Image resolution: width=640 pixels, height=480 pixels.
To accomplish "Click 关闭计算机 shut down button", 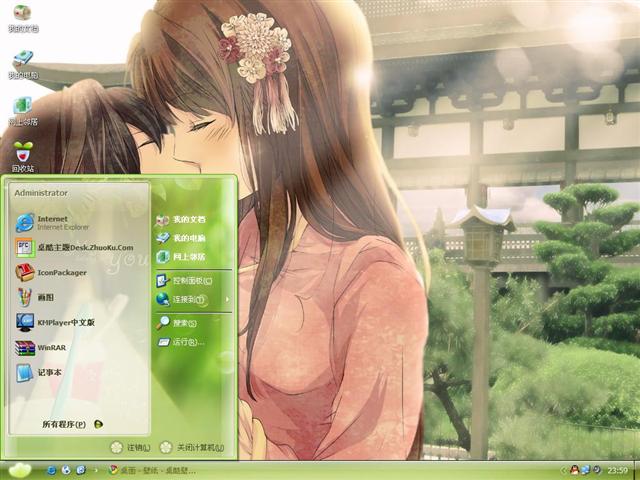I will [x=192, y=448].
